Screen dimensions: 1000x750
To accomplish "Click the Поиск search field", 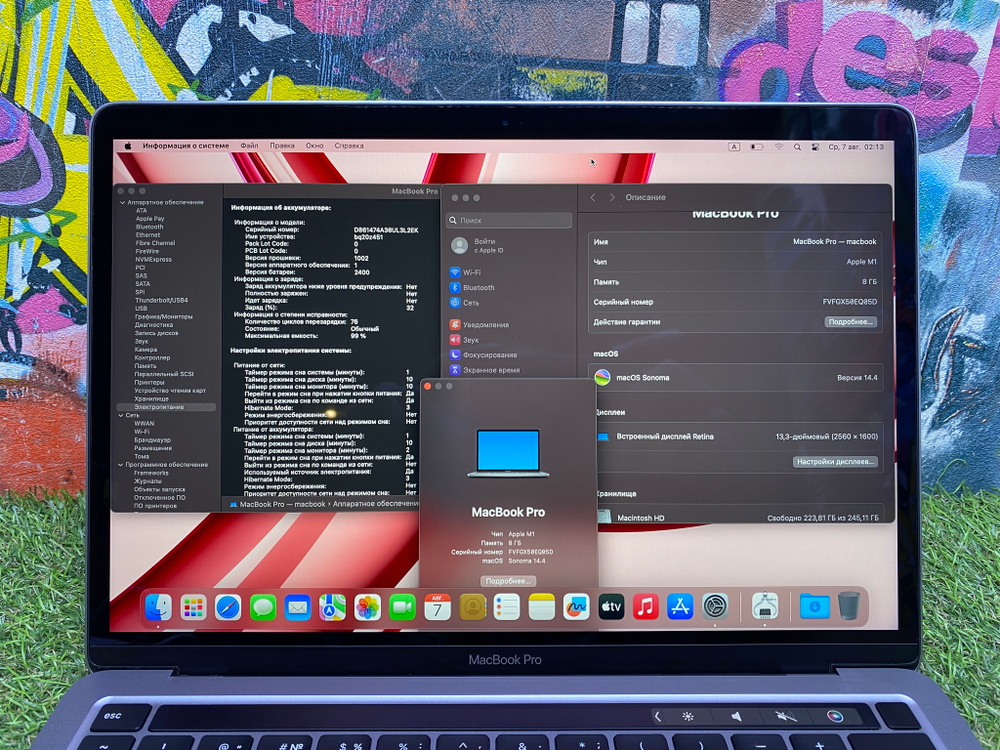I will [510, 220].
